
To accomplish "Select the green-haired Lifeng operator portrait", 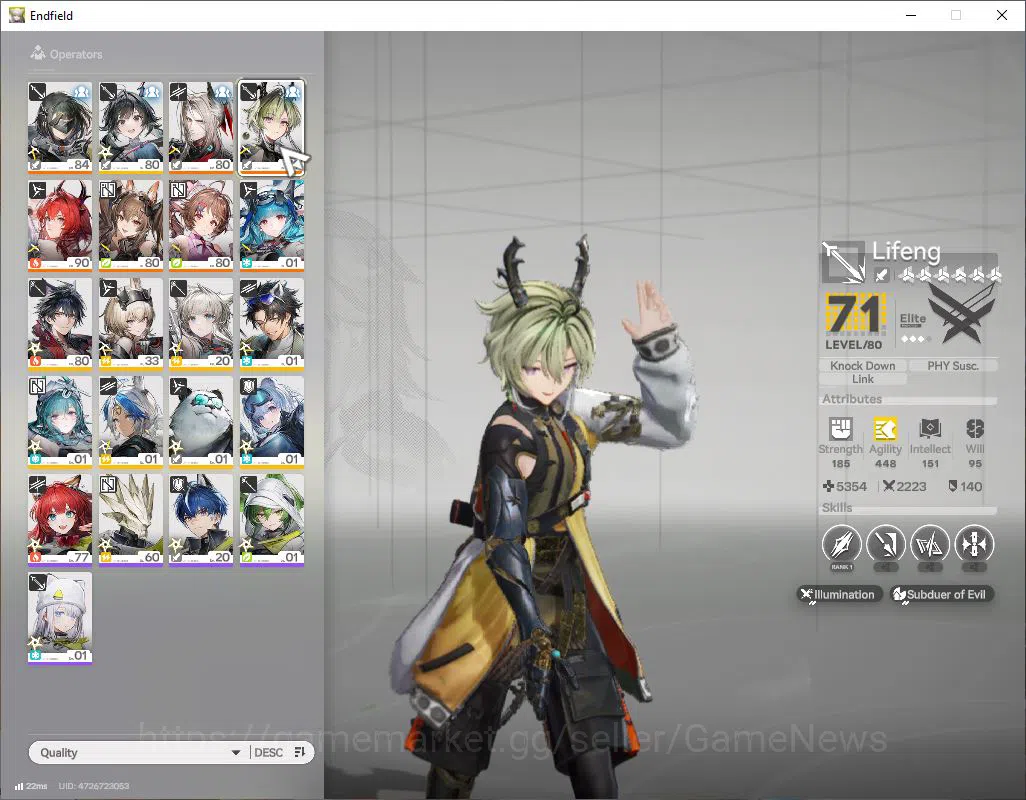I will point(272,127).
